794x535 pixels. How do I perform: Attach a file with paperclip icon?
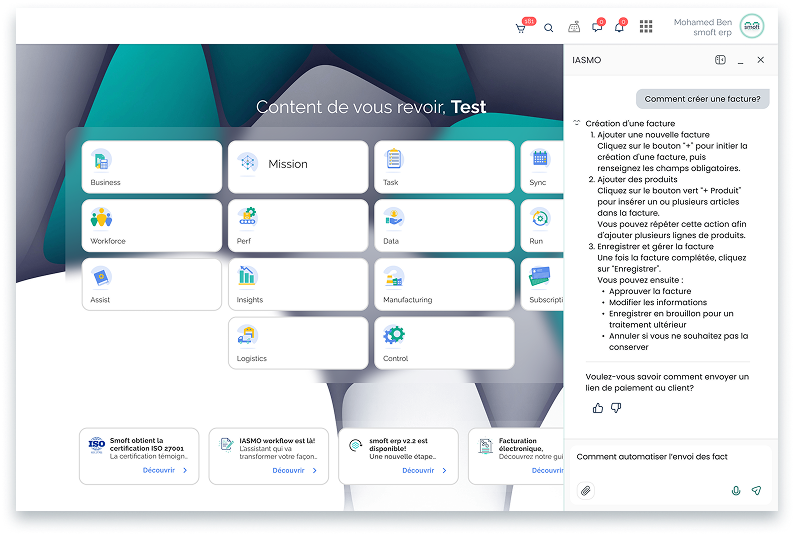(x=586, y=490)
